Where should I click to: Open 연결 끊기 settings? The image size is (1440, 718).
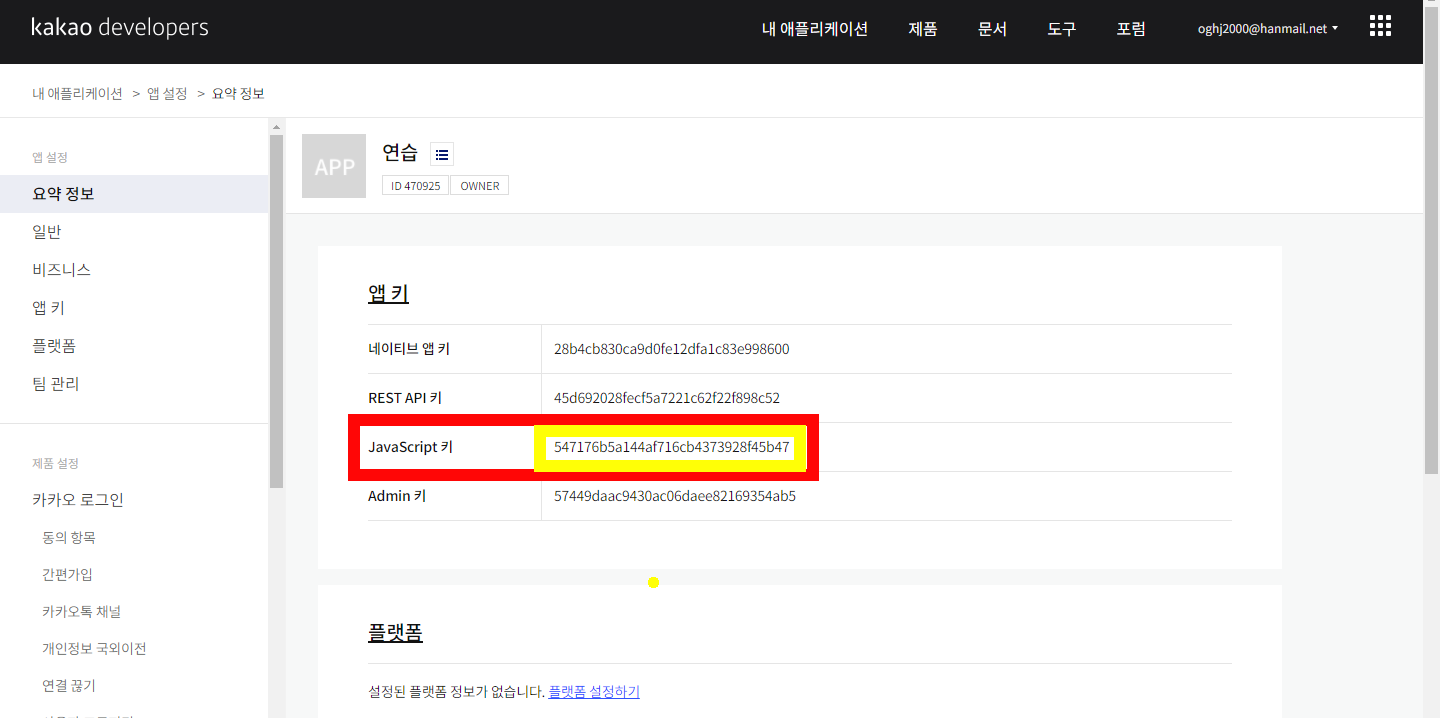[66, 685]
